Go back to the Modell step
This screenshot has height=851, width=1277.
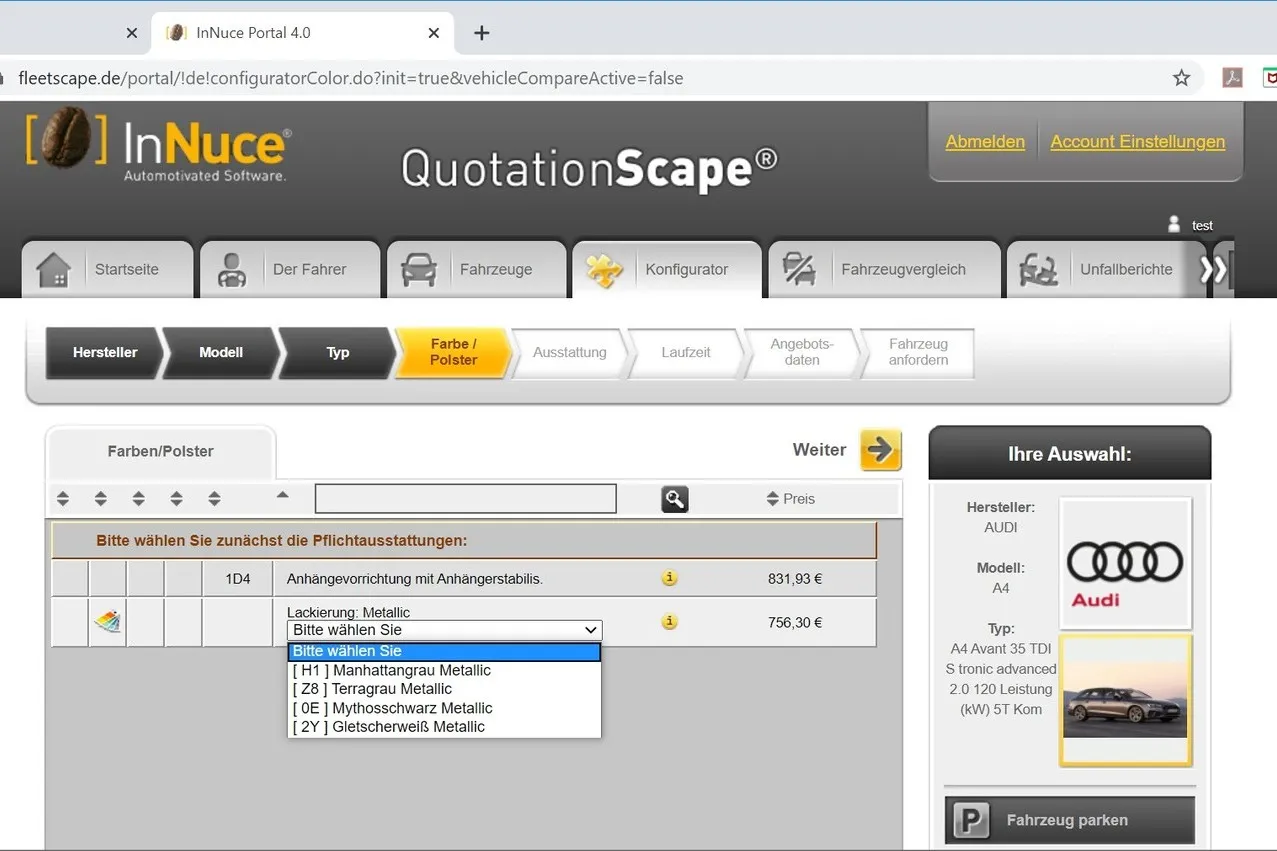tap(221, 352)
